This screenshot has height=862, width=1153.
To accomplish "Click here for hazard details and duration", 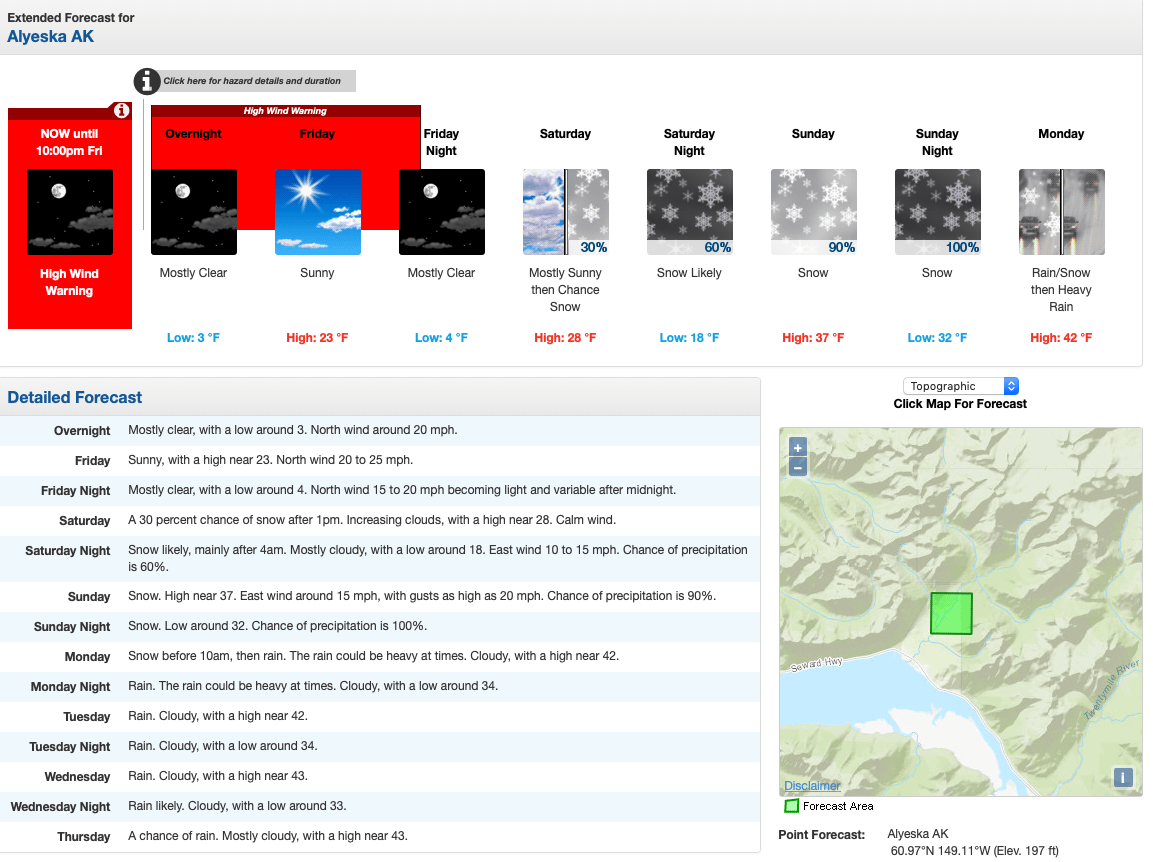I will 251,81.
